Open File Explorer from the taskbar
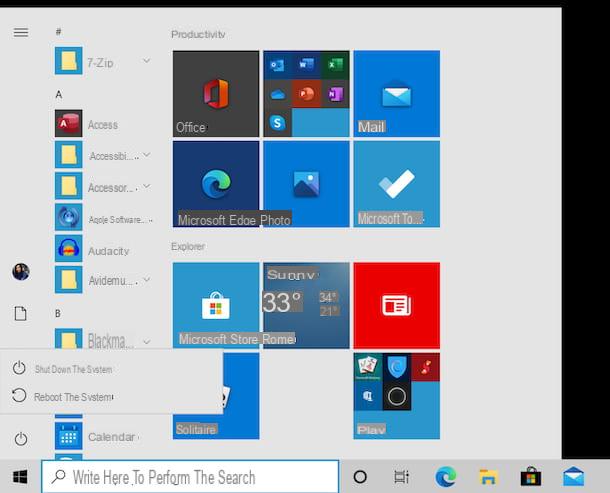610x493 pixels. click(488, 477)
